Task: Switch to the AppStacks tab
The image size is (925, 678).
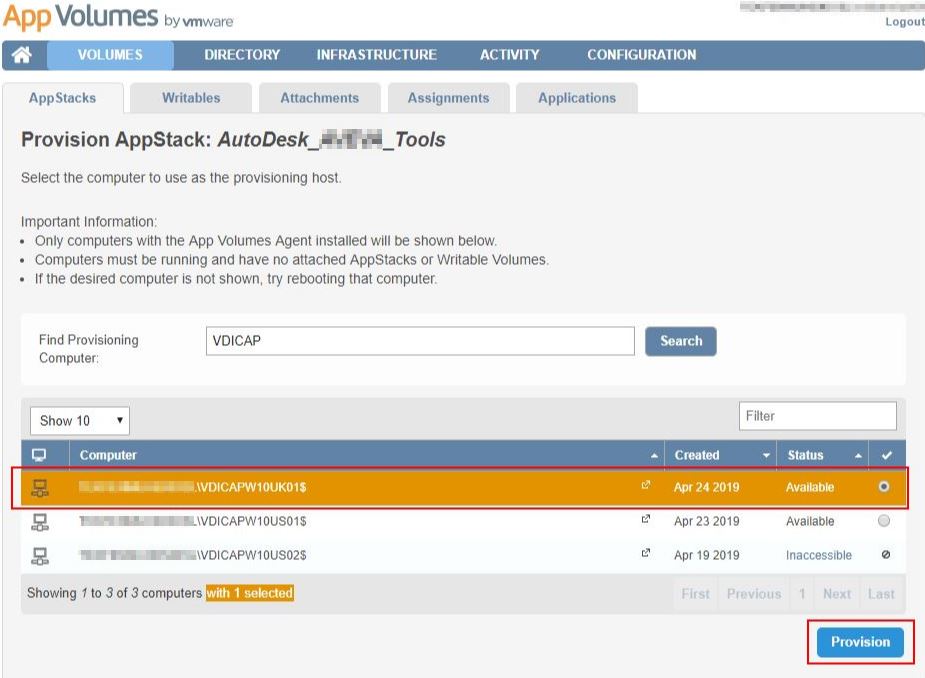Action: pos(63,98)
